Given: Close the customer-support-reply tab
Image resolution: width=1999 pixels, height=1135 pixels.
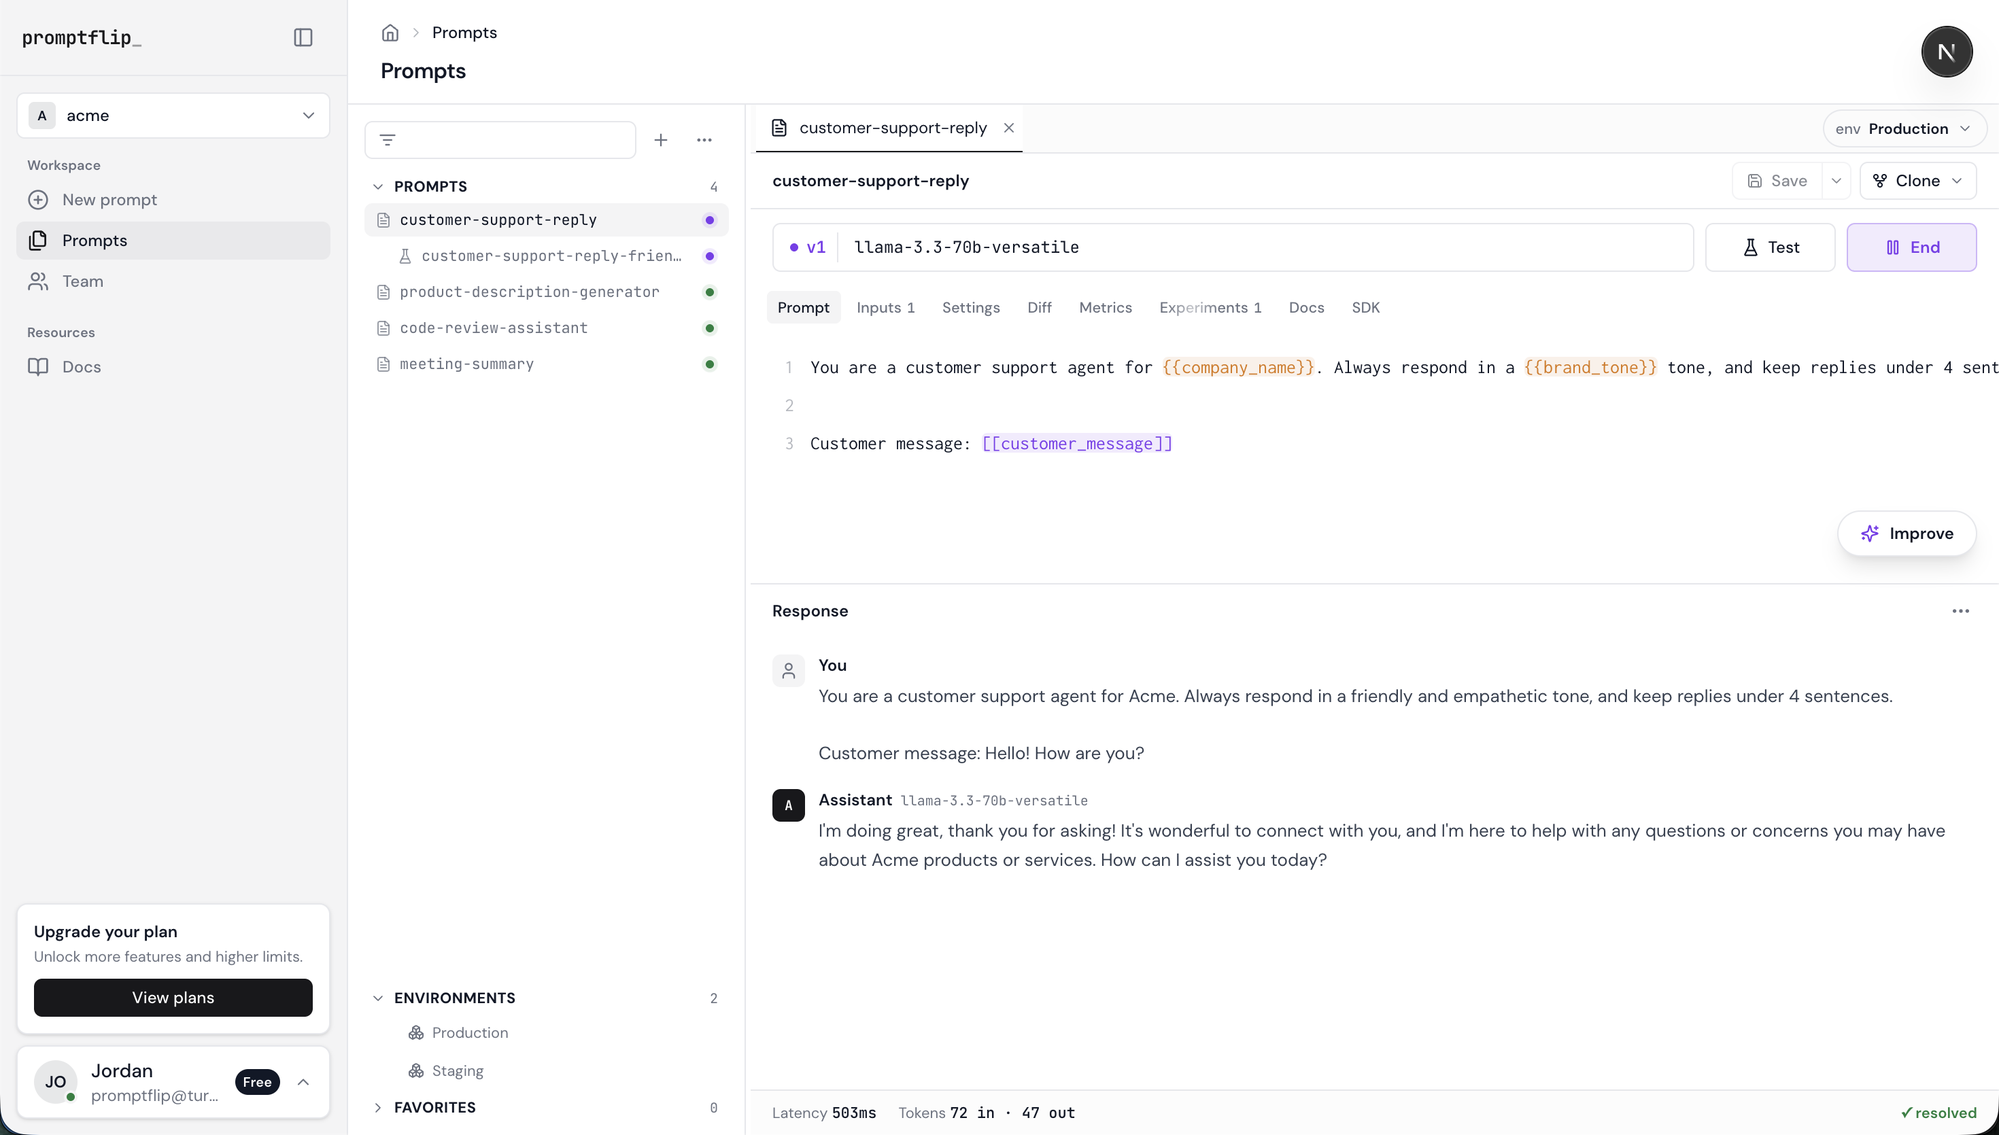Looking at the screenshot, I should coord(1009,128).
